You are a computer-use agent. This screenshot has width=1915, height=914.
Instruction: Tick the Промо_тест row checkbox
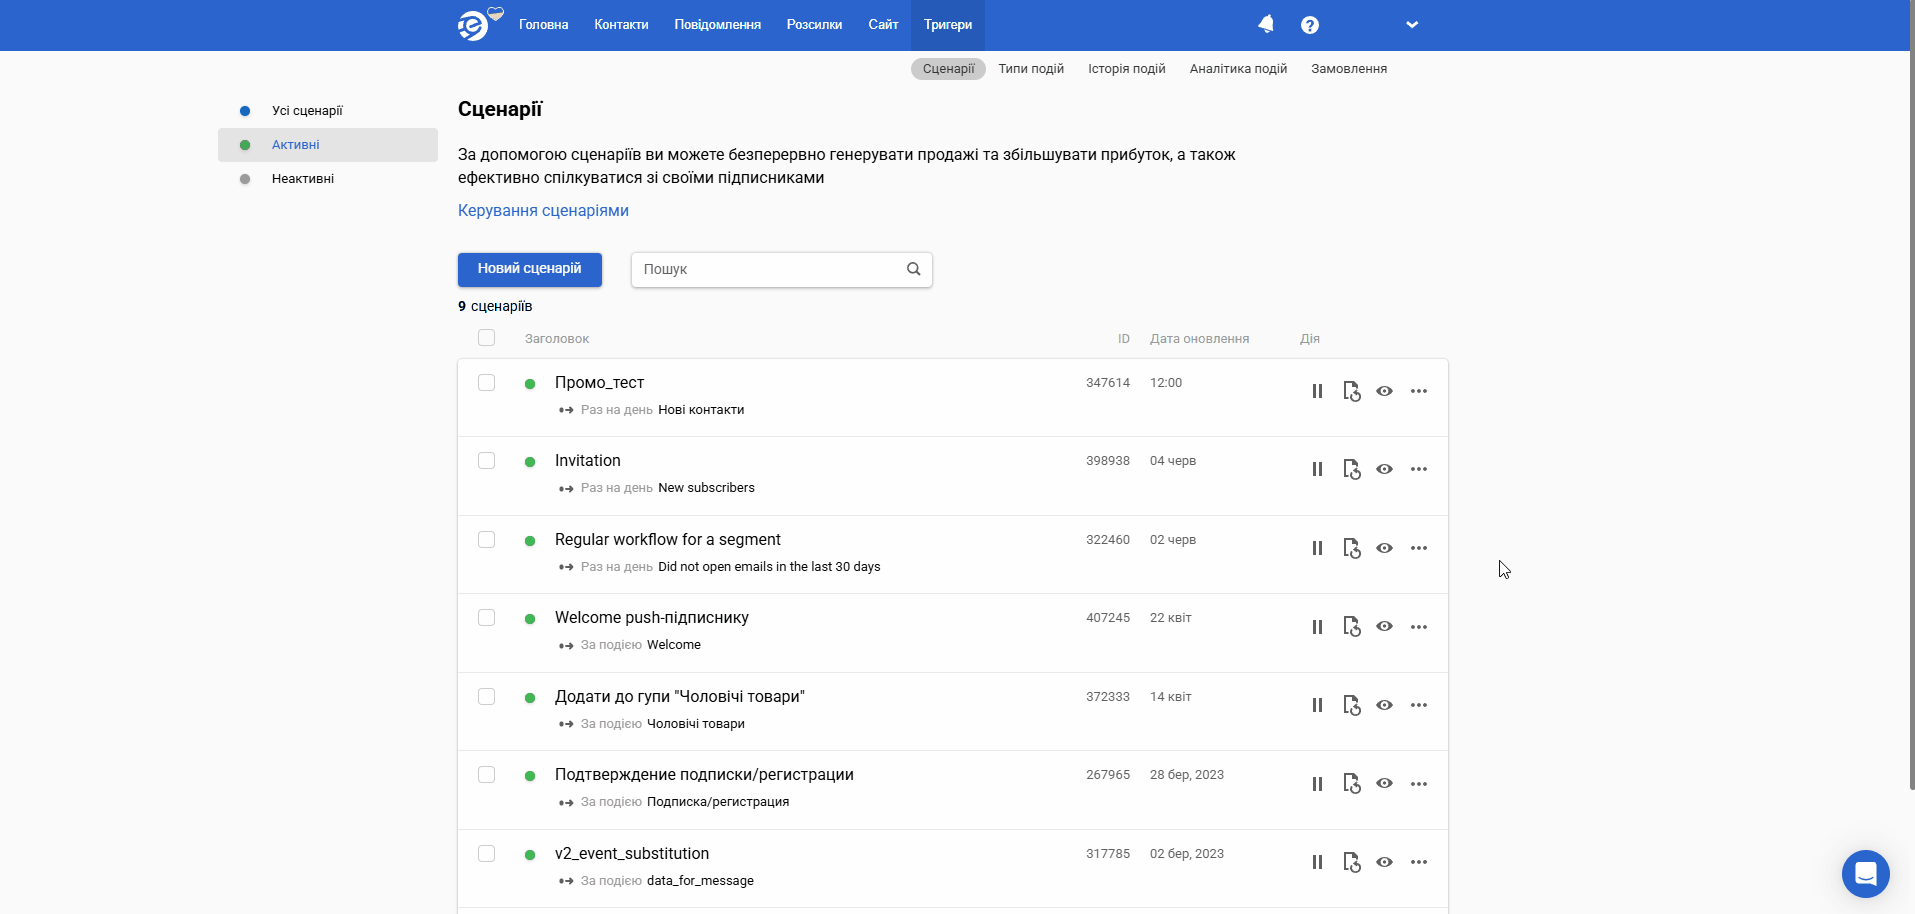pyautogui.click(x=486, y=383)
